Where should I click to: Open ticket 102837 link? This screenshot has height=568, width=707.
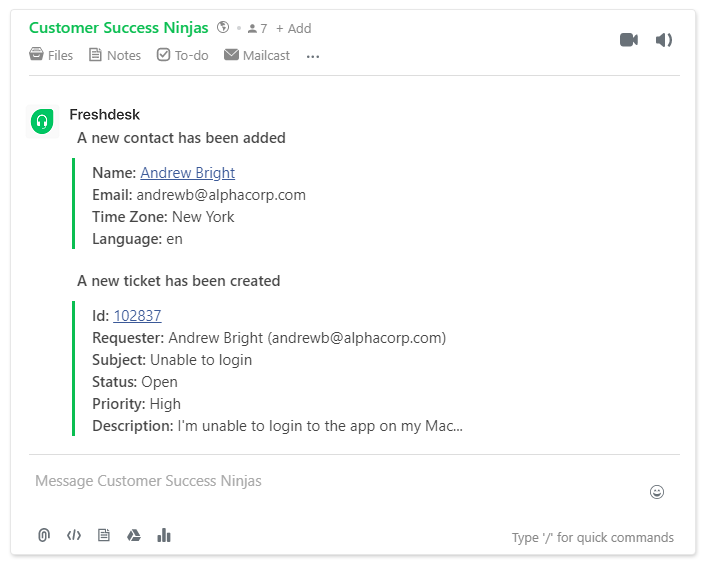pyautogui.click(x=137, y=316)
